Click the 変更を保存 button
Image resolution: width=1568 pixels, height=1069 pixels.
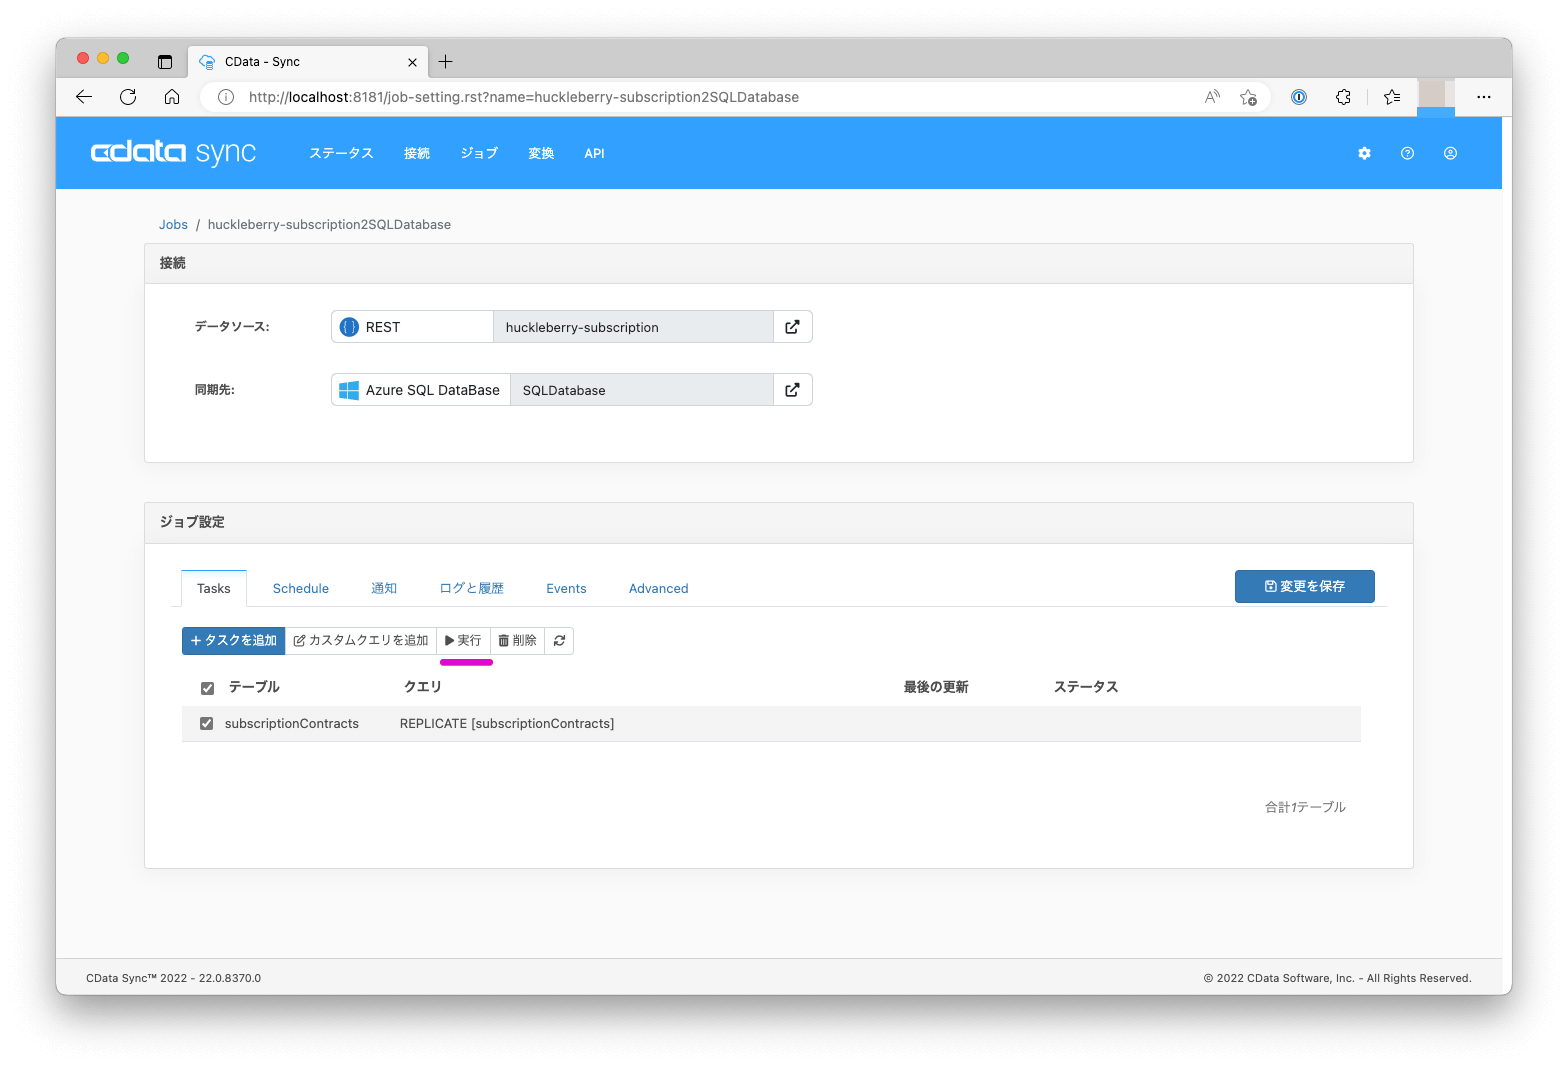[1305, 587]
